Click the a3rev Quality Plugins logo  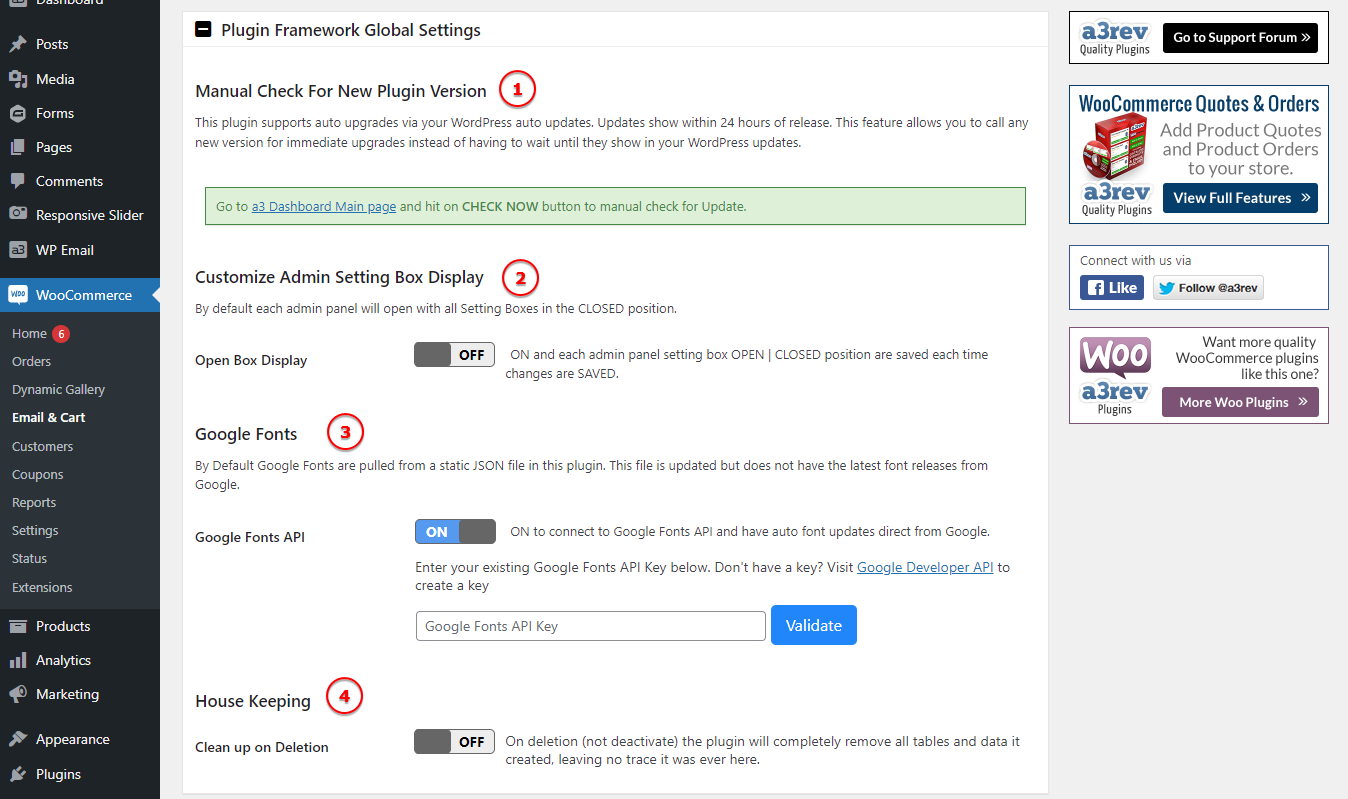point(1115,38)
